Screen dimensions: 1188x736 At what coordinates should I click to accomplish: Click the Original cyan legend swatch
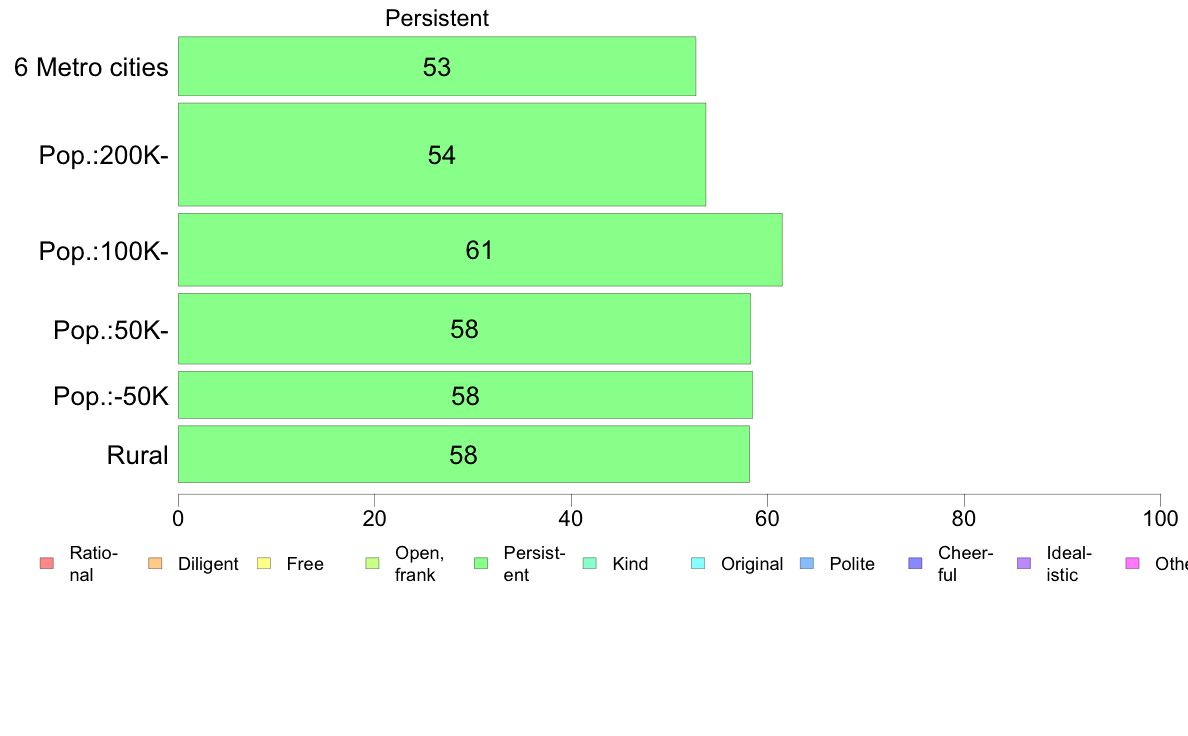tap(698, 563)
